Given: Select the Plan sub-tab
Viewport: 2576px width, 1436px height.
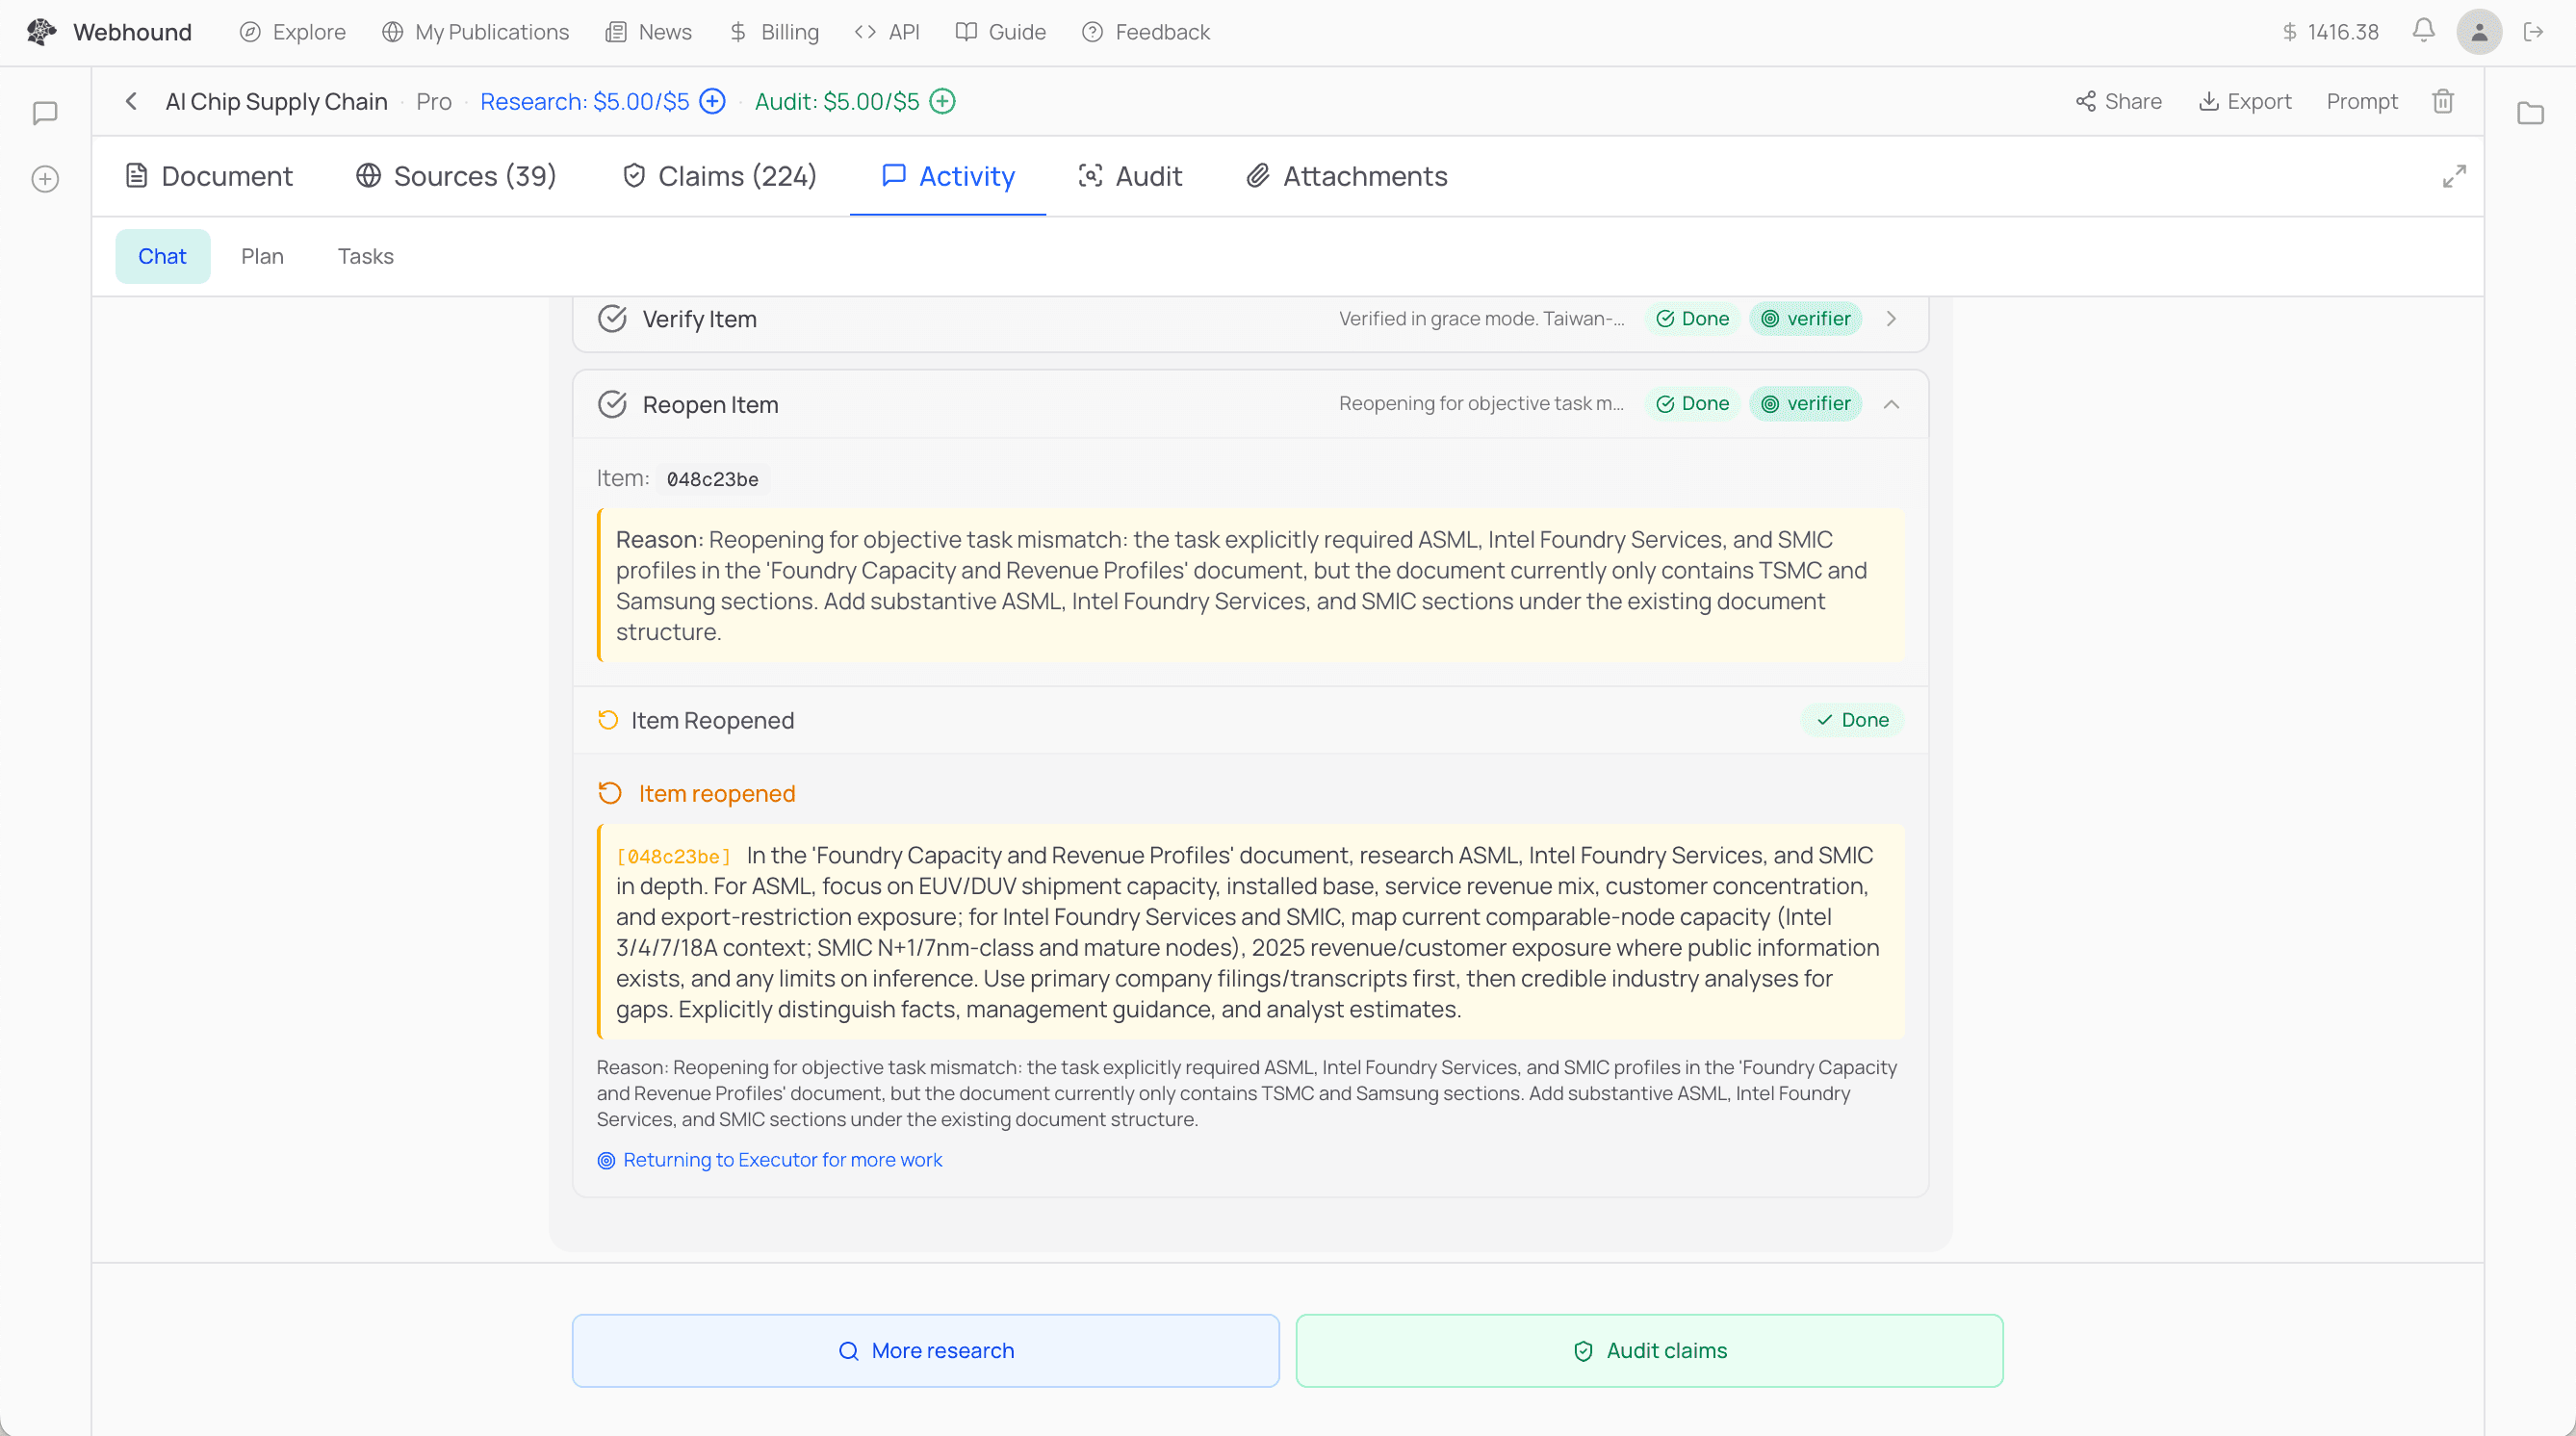Looking at the screenshot, I should click(262, 256).
